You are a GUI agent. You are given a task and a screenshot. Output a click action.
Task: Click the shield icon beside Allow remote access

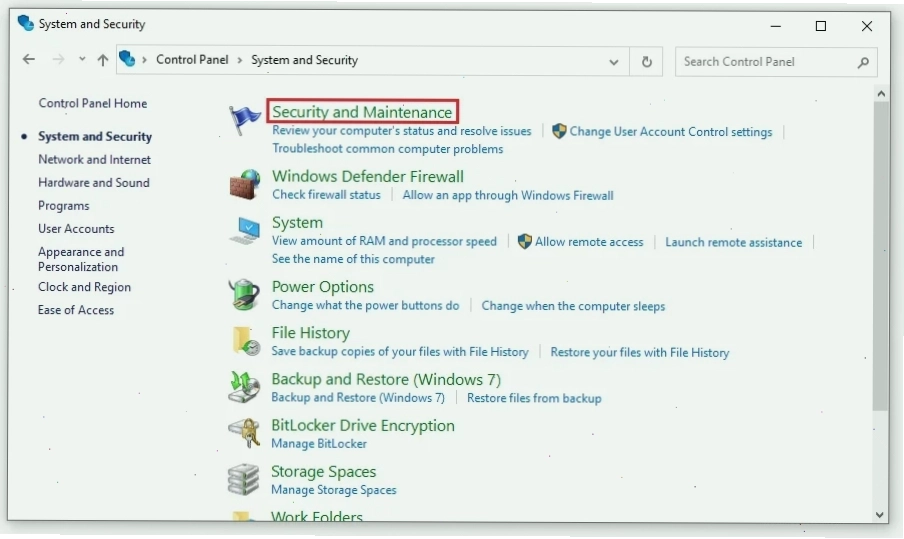tap(525, 242)
